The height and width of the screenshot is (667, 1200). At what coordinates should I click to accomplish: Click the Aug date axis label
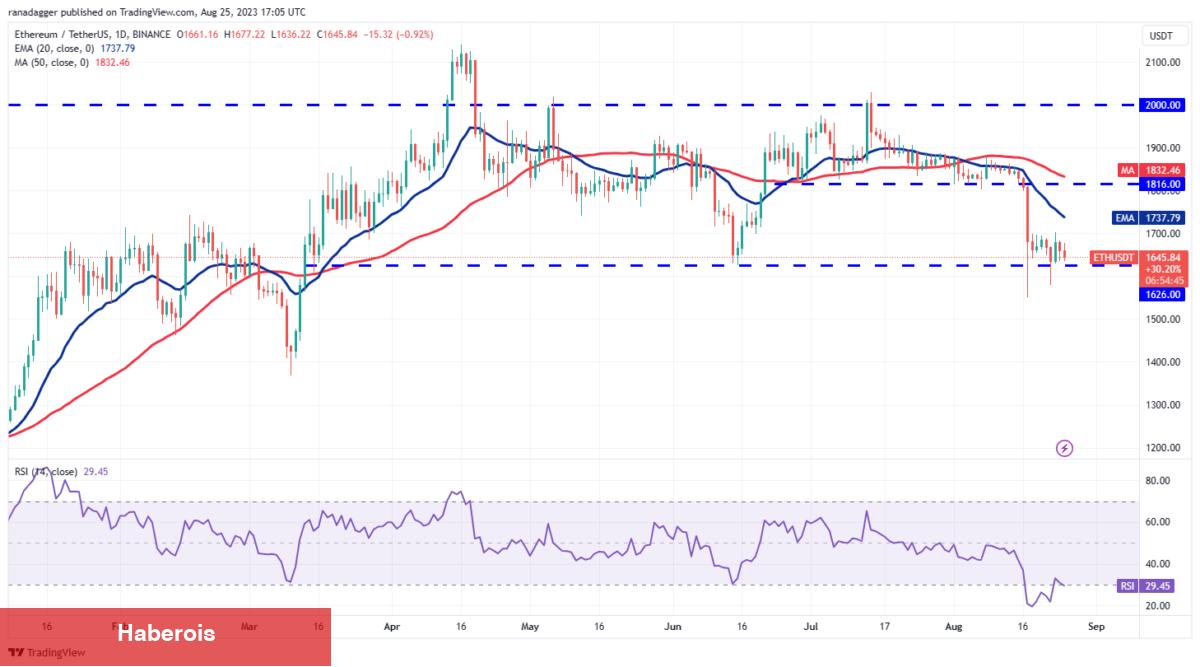pyautogui.click(x=953, y=626)
